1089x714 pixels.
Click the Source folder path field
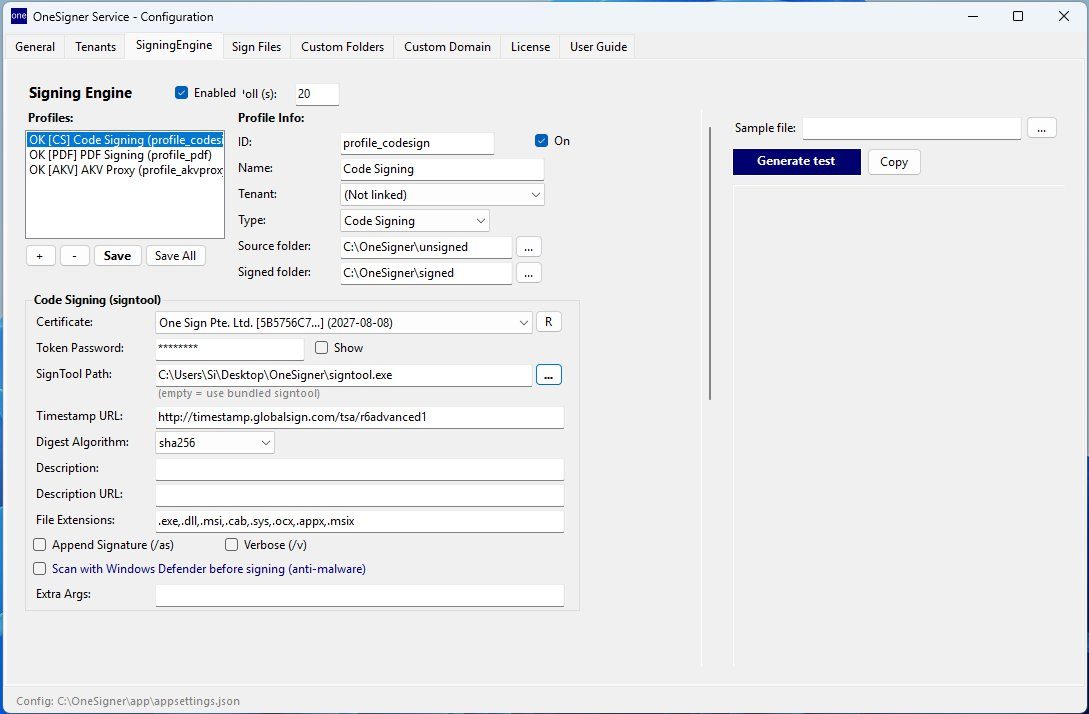[426, 247]
